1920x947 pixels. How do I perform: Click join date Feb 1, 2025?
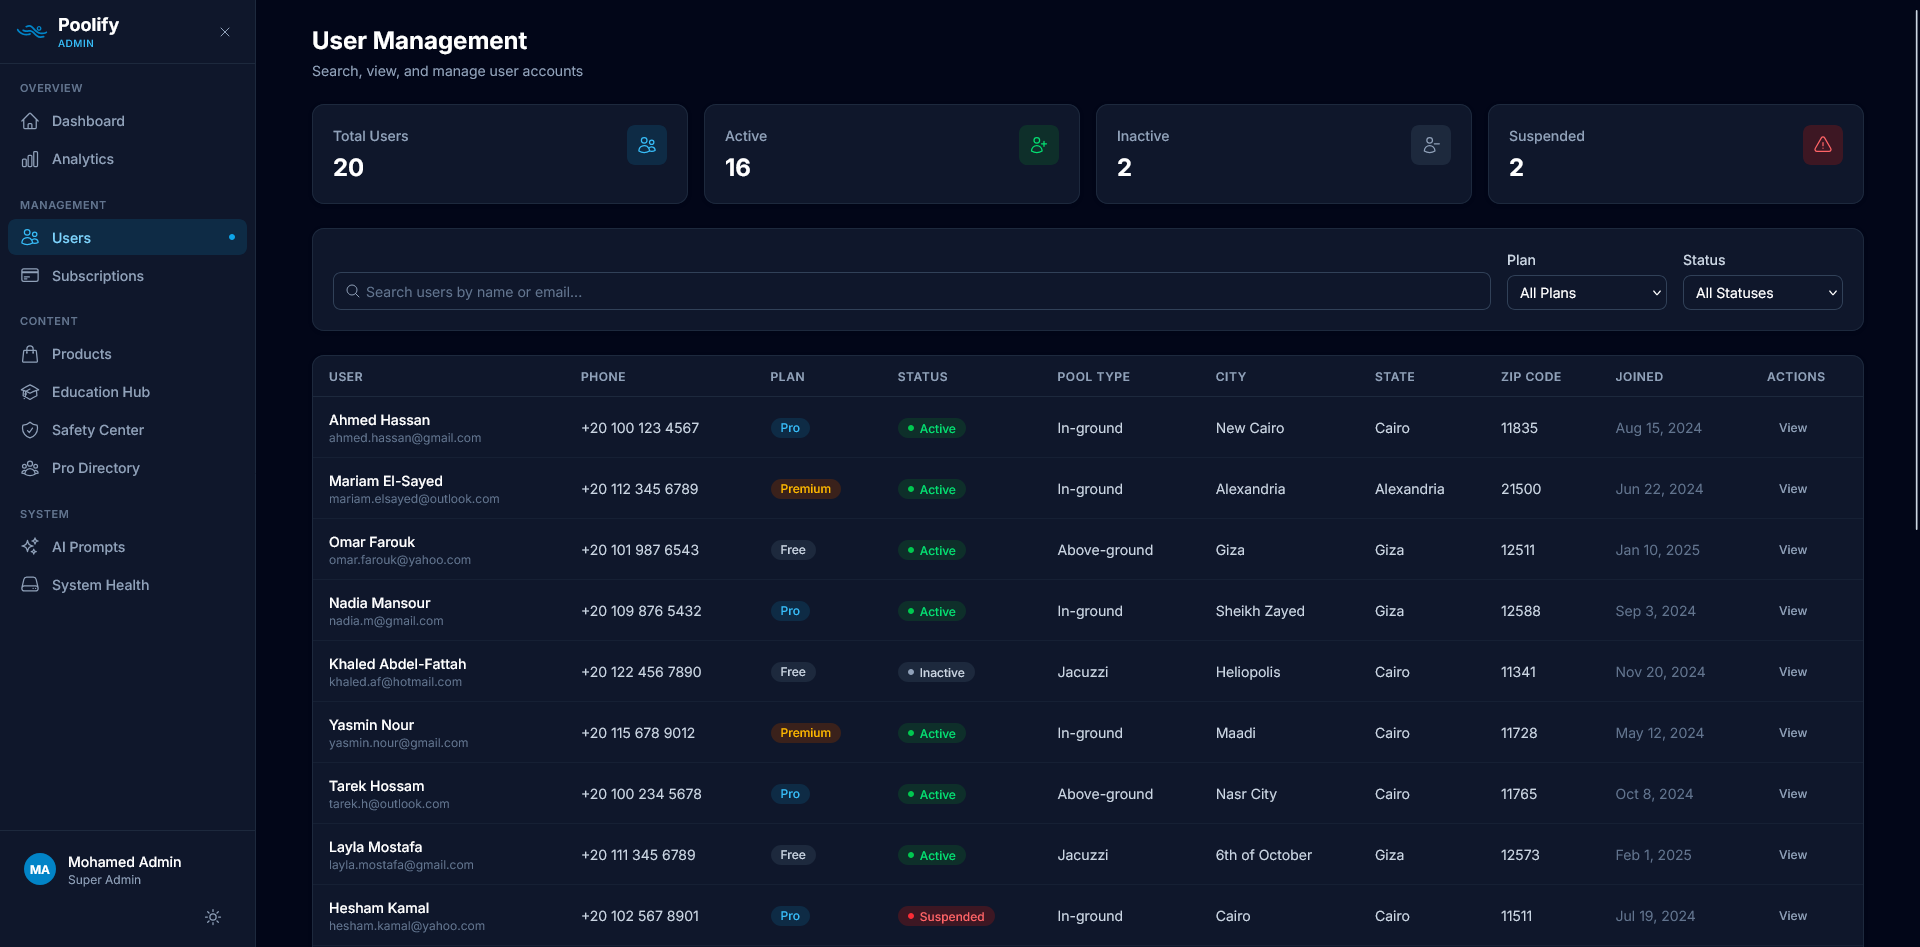pyautogui.click(x=1653, y=855)
